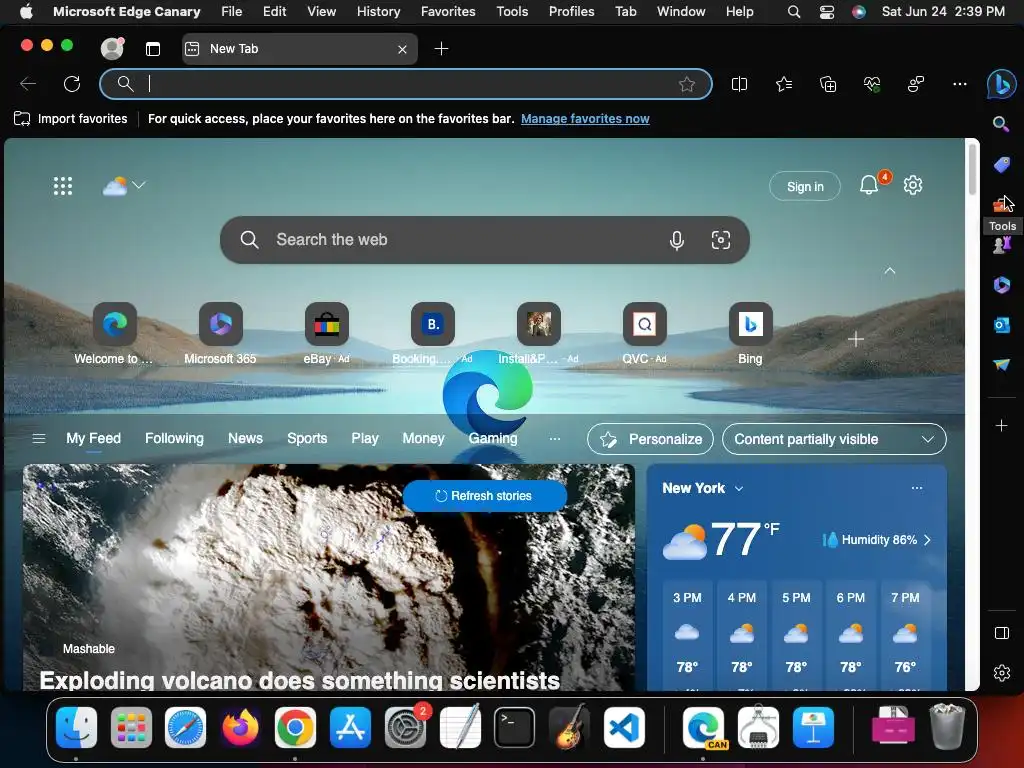Open the Tools toolbox icon in sidebar
The image size is (1024, 768).
click(x=1001, y=205)
